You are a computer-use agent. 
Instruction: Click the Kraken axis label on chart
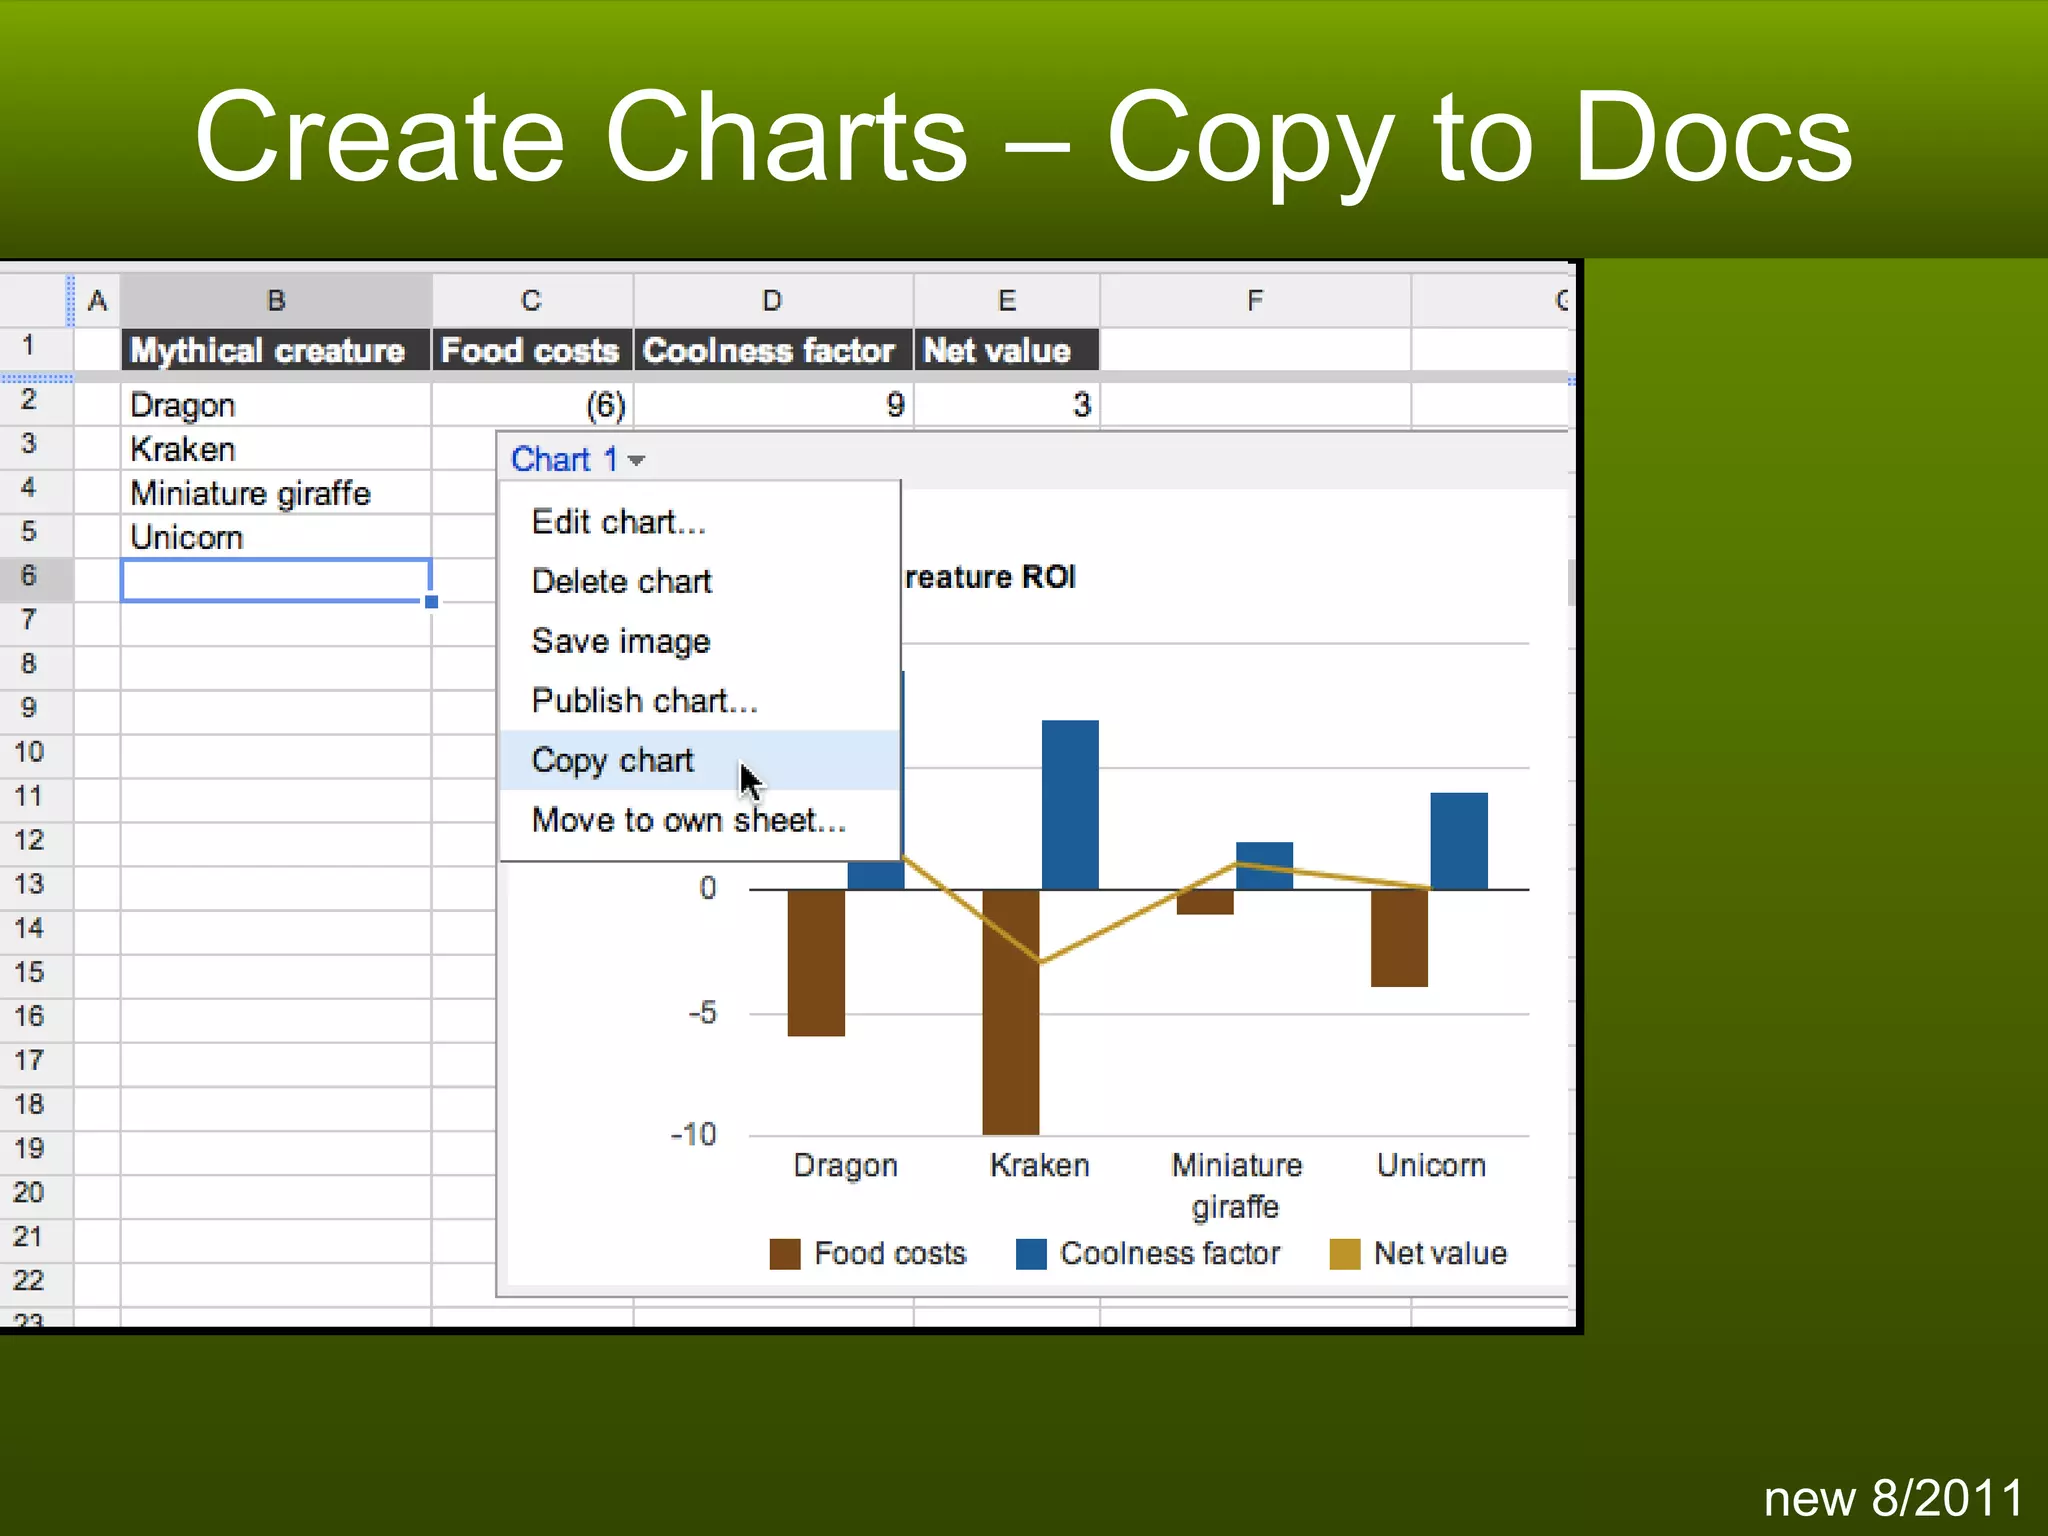(x=1039, y=1166)
